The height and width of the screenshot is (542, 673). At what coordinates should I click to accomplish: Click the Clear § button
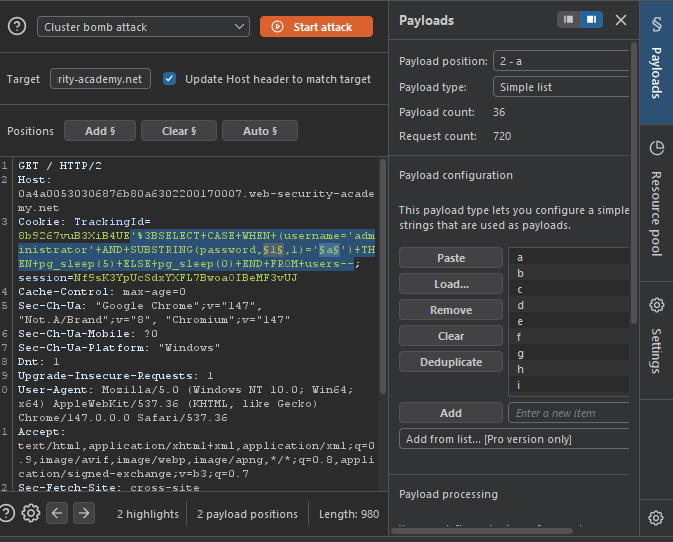click(179, 130)
